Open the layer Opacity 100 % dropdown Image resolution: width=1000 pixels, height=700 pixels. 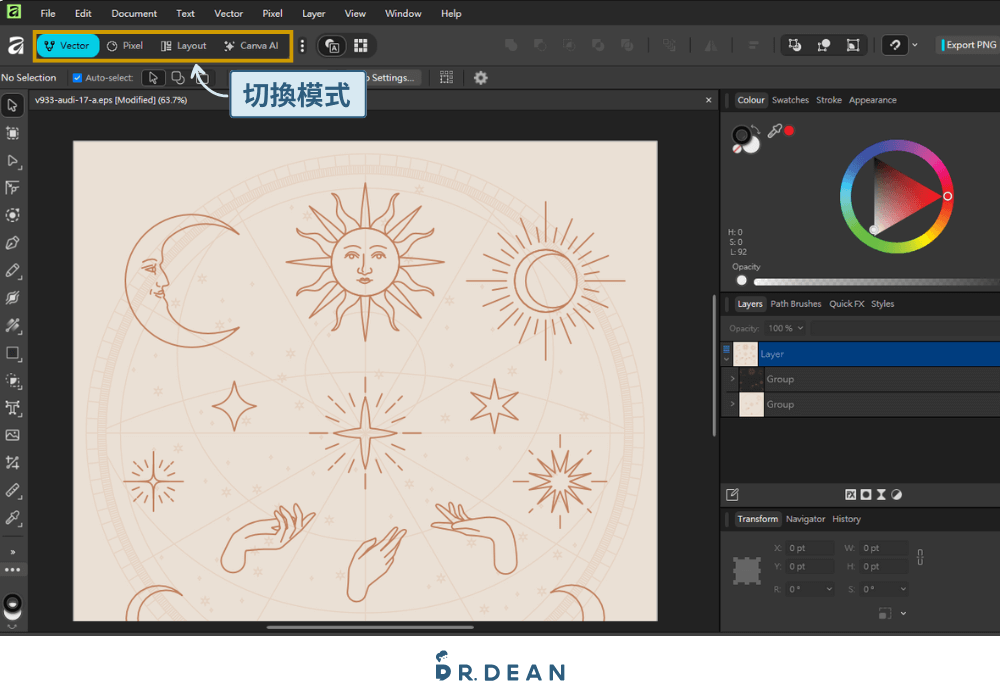coord(785,328)
